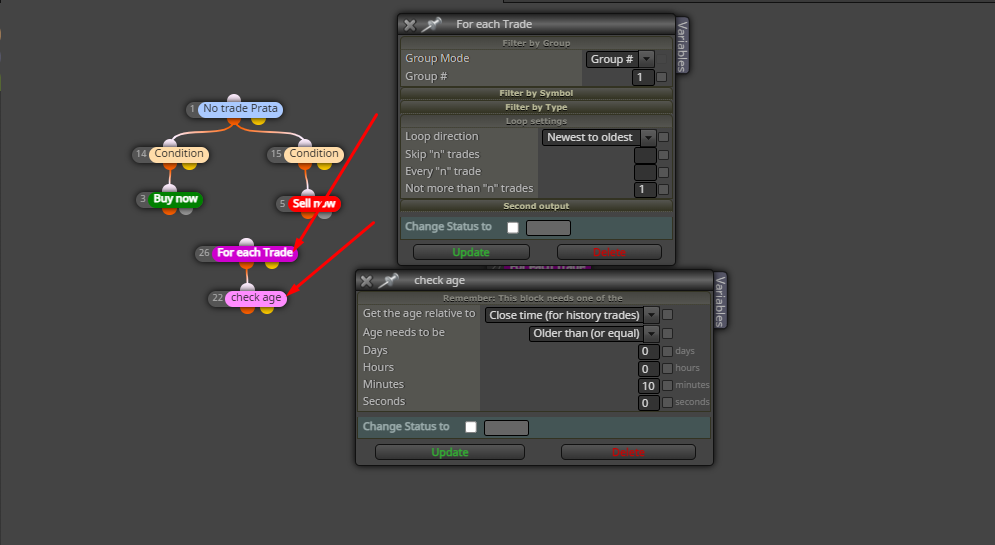This screenshot has height=545, width=995.
Task: Toggle checkbox beside Not more than "n" trades
Action: pyautogui.click(x=663, y=189)
